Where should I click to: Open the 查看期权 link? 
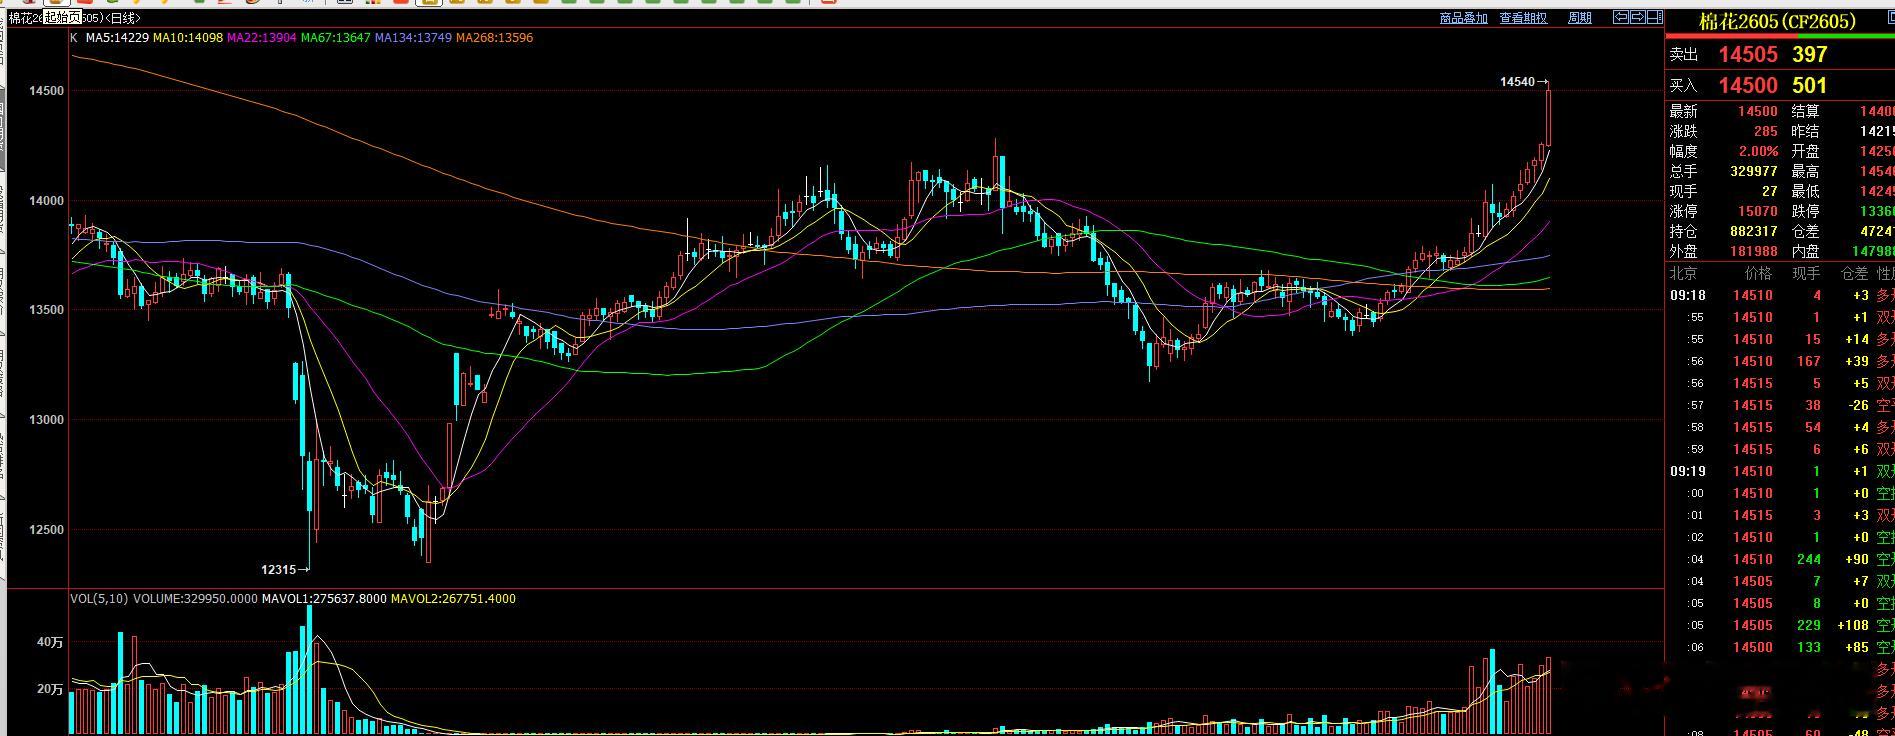click(x=1523, y=18)
